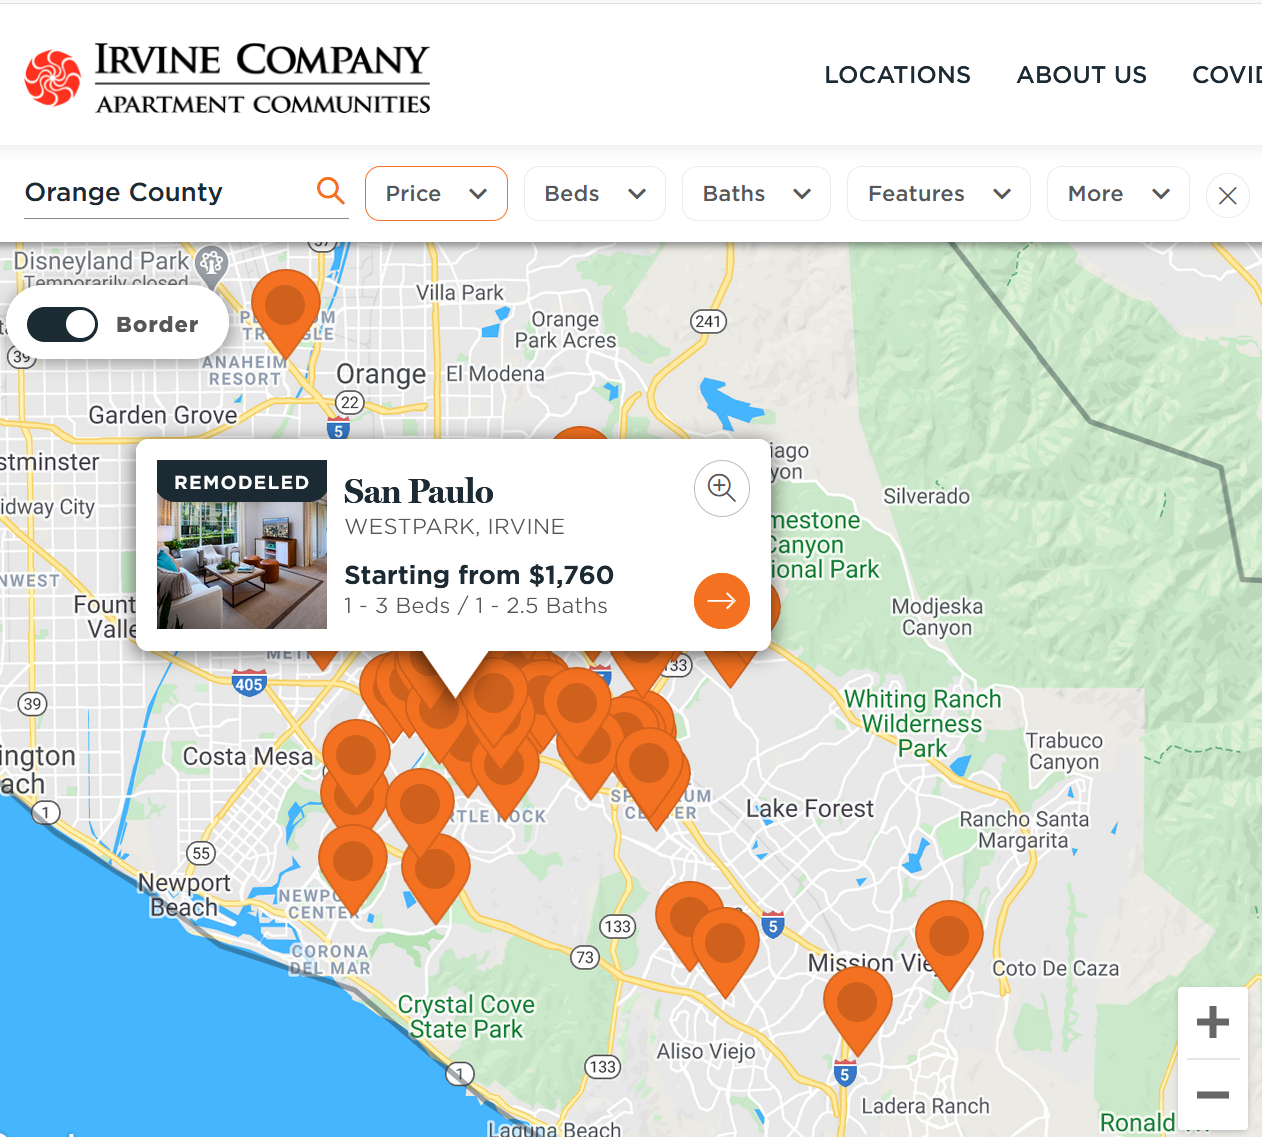Screen dimensions: 1262x1137
Task: Click the Remodeled badge on San Paulo card
Action: (x=242, y=482)
